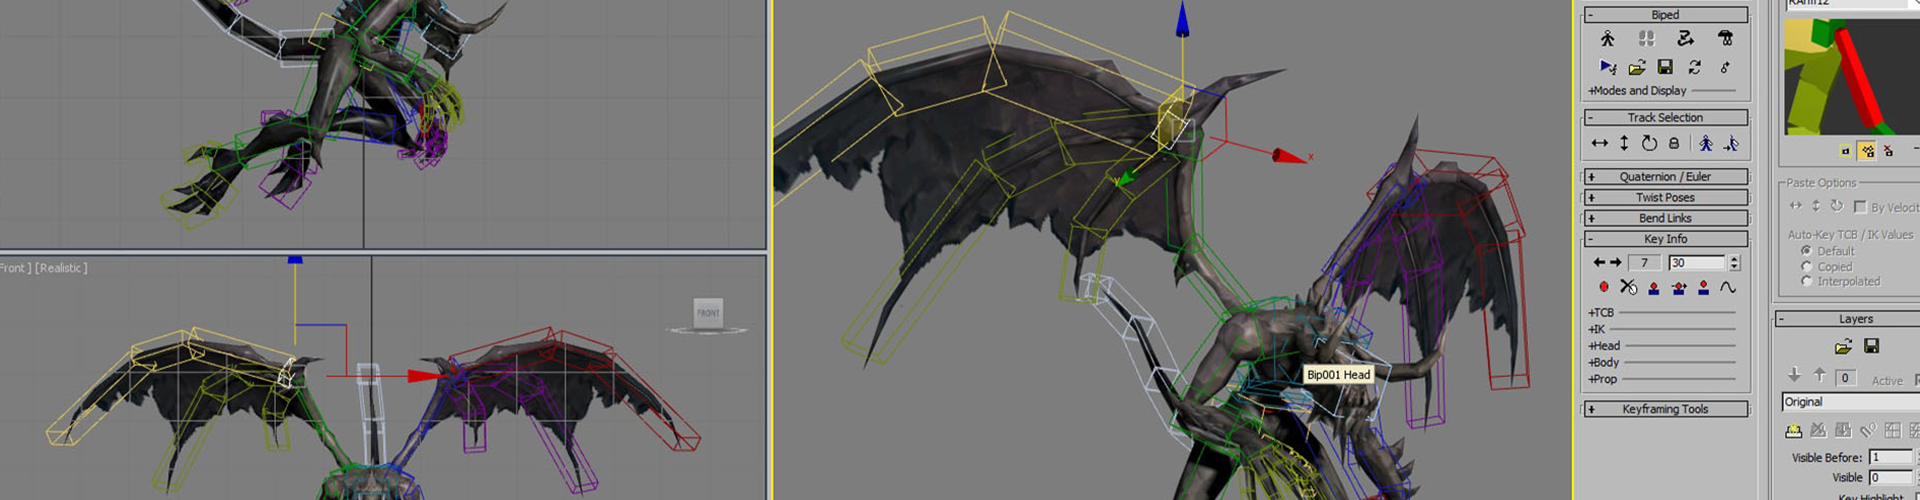This screenshot has width=1920, height=500.
Task: Activate Mixer Mode icon in Biped rollout
Action: tap(1725, 39)
